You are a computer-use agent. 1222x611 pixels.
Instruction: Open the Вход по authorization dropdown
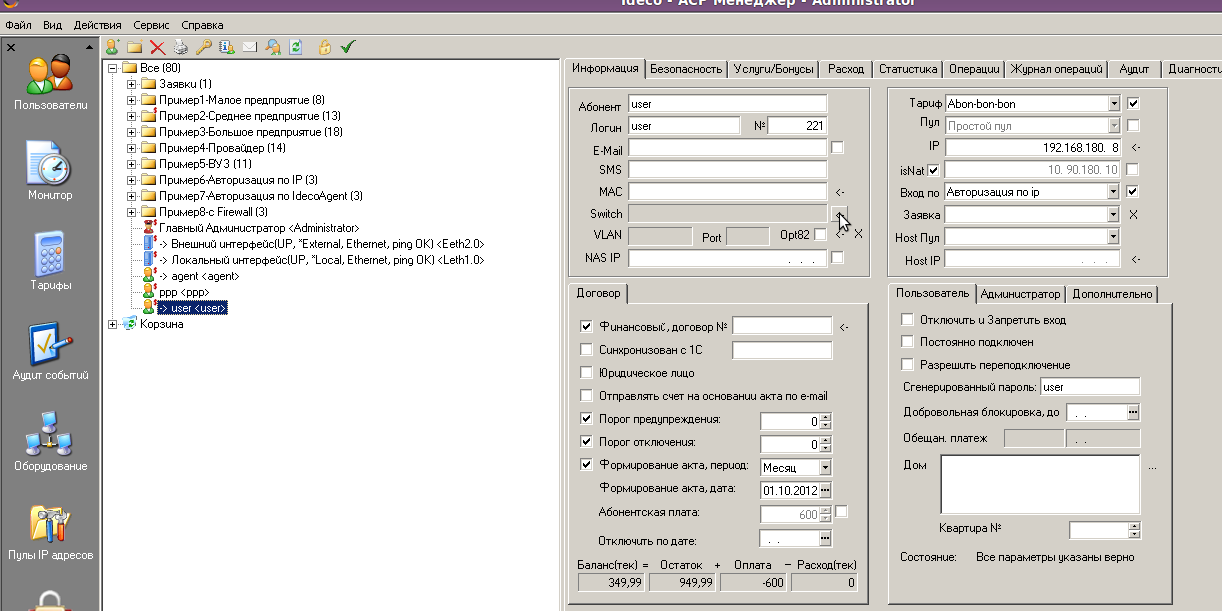tap(1113, 192)
